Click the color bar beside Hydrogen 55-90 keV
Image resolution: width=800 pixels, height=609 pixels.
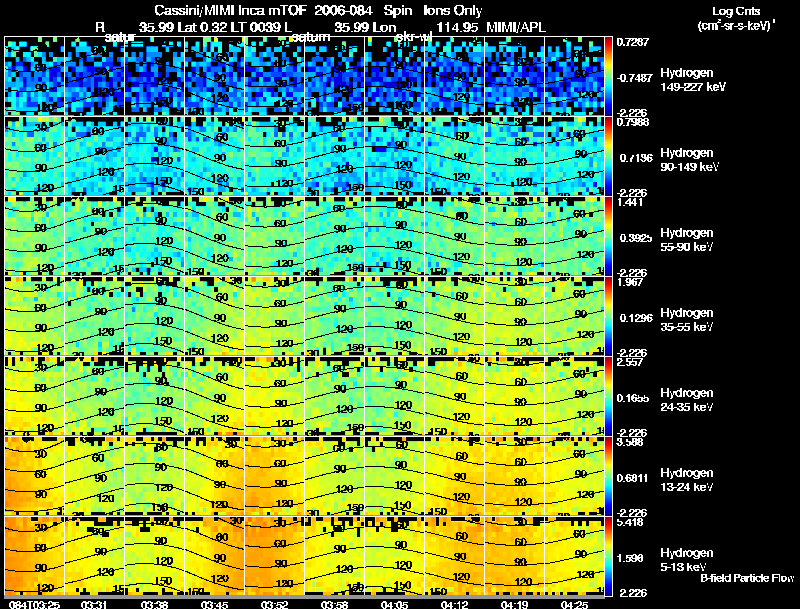608,237
